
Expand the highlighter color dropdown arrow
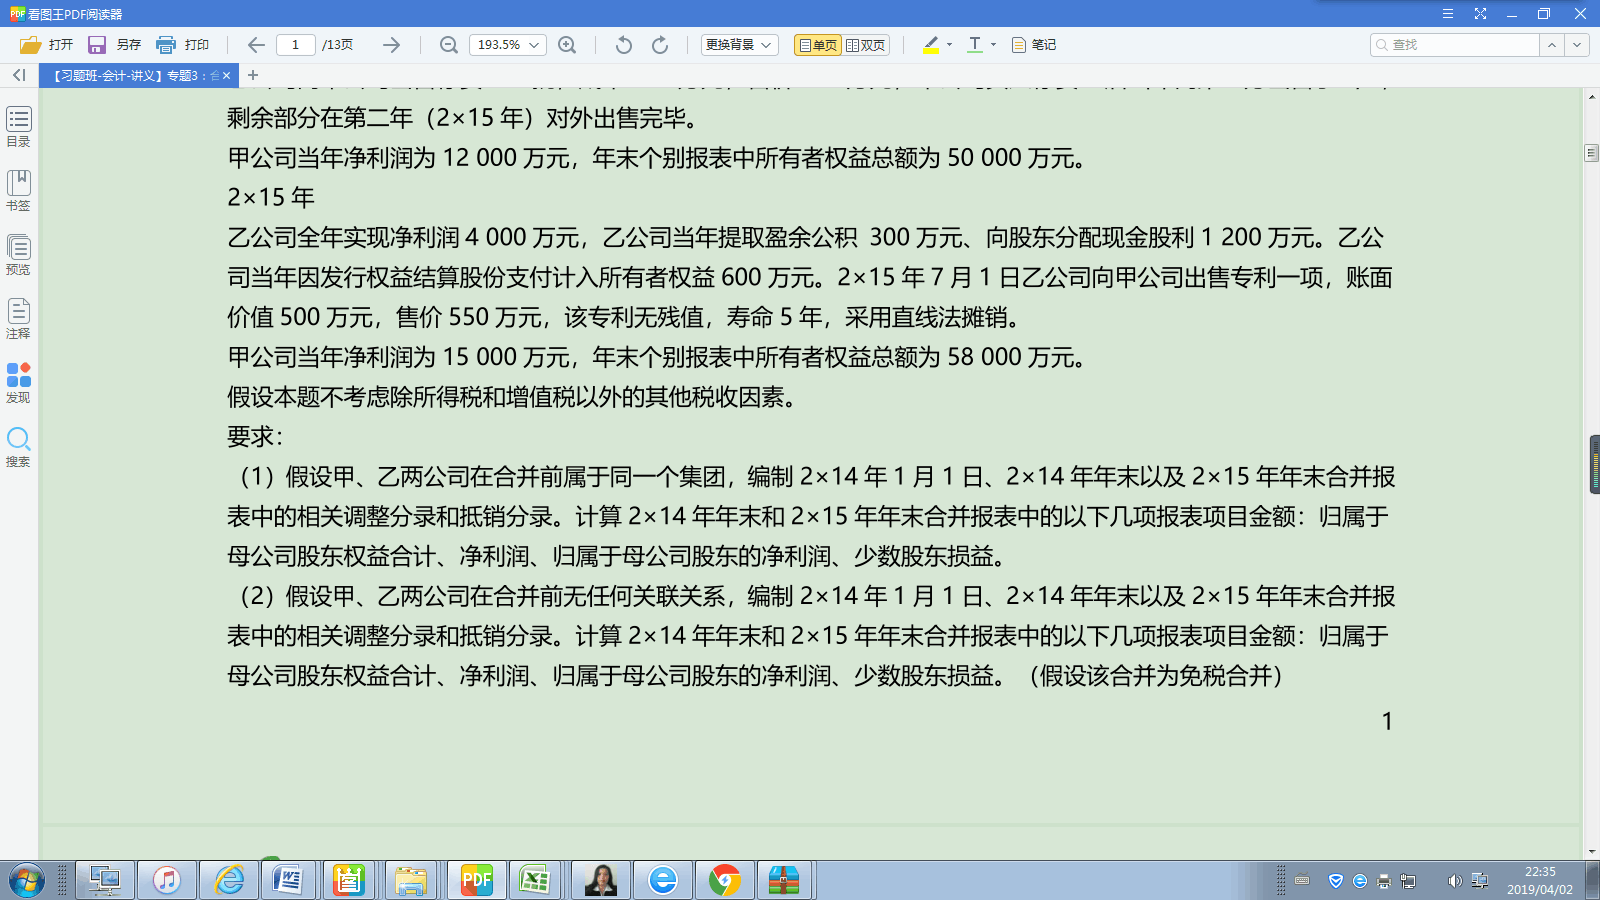(949, 45)
